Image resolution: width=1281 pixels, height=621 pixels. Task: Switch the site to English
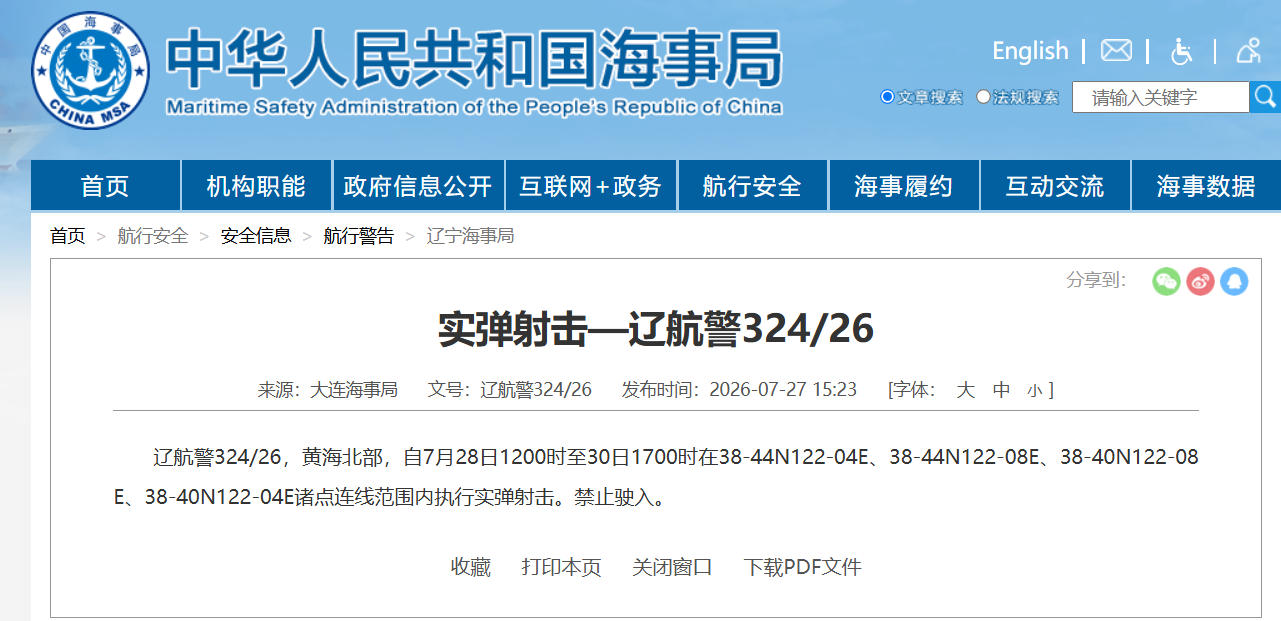point(1030,50)
